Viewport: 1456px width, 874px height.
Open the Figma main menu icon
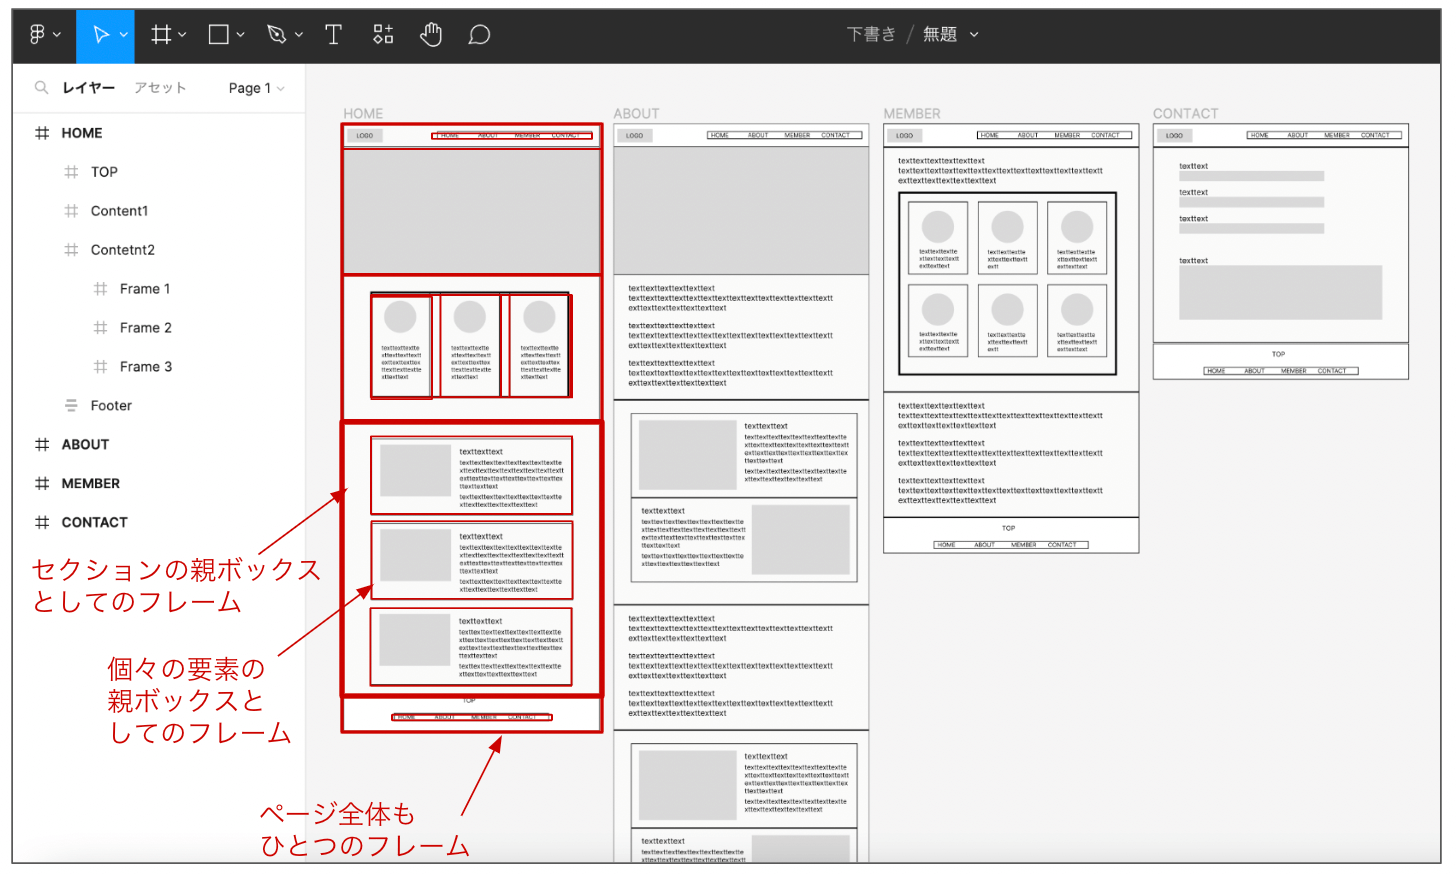37,35
